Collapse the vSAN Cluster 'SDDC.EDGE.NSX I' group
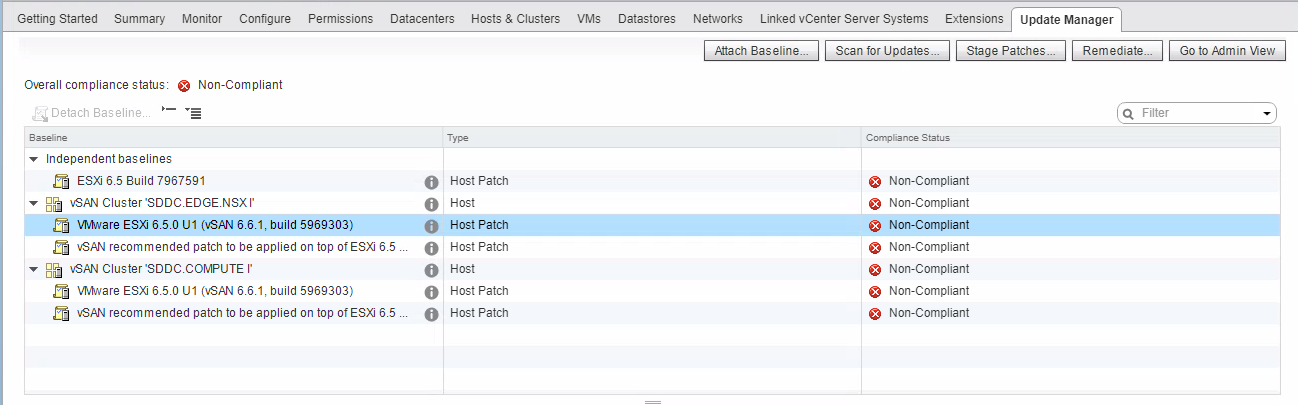The height and width of the screenshot is (405, 1298). click(x=34, y=204)
